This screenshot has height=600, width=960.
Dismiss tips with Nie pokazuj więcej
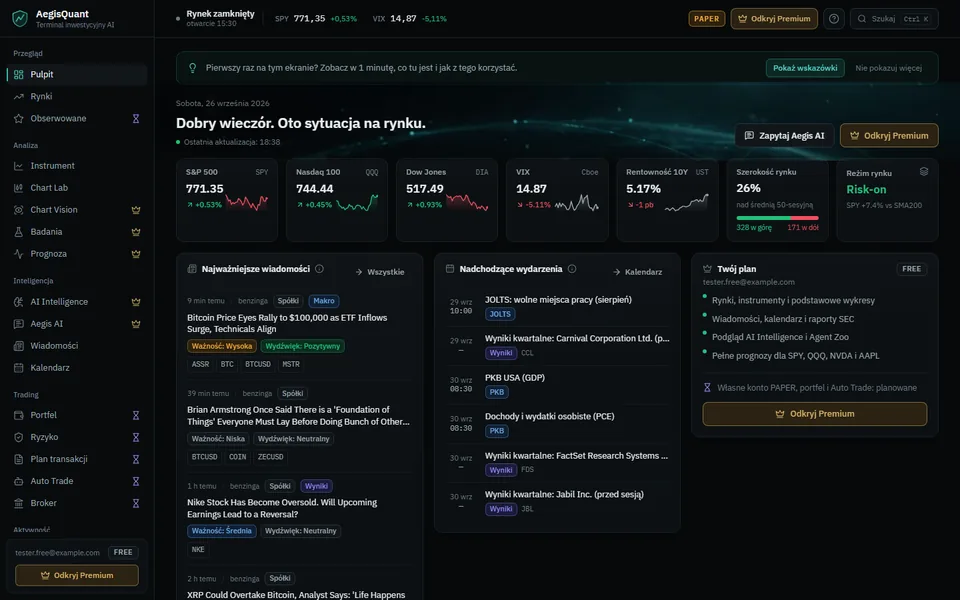888,68
